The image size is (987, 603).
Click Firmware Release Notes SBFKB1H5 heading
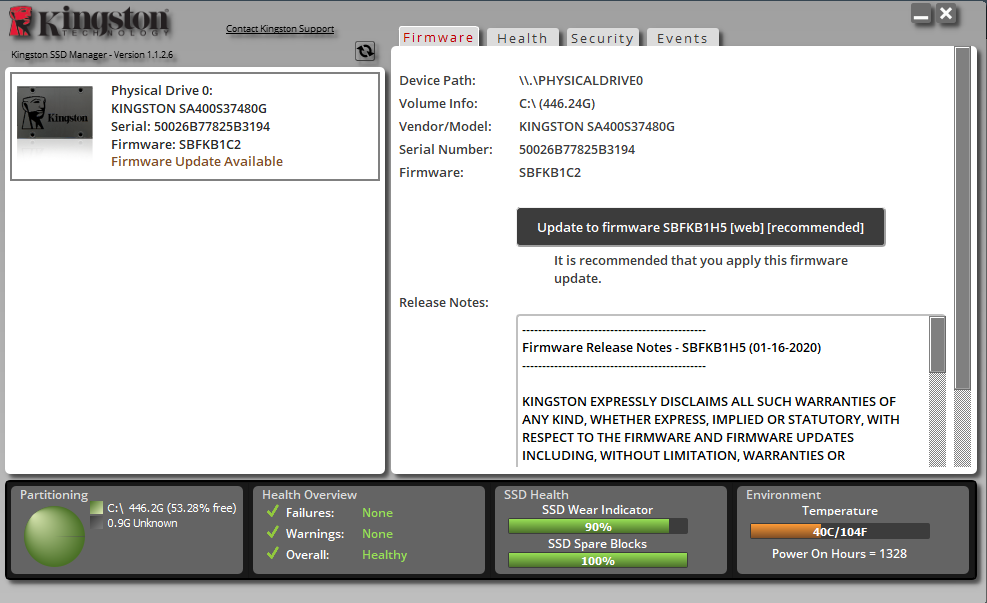point(671,347)
